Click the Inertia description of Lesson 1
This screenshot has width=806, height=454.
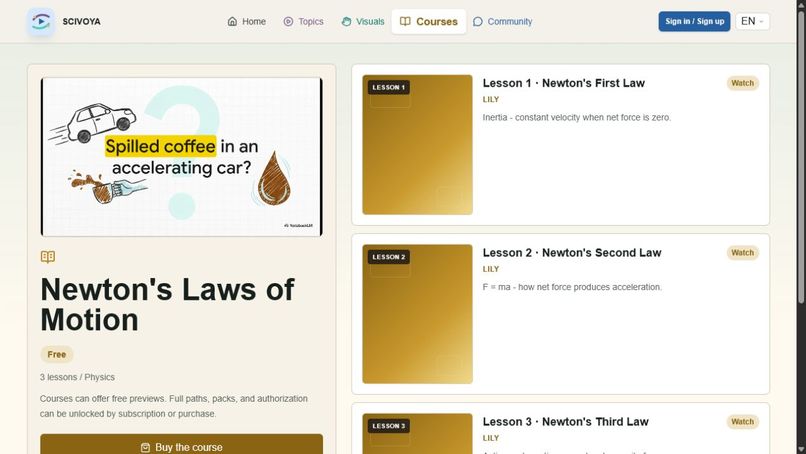point(577,118)
